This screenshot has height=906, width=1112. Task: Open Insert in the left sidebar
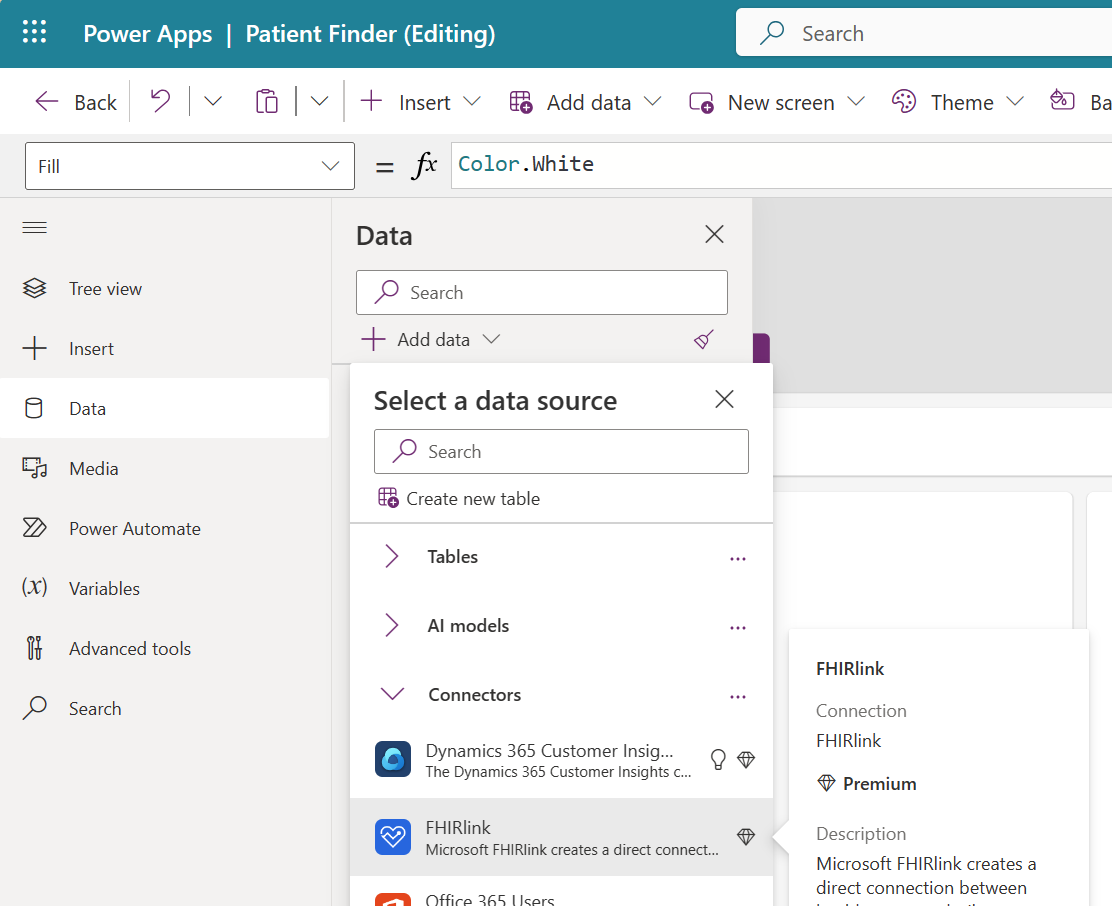pyautogui.click(x=165, y=349)
